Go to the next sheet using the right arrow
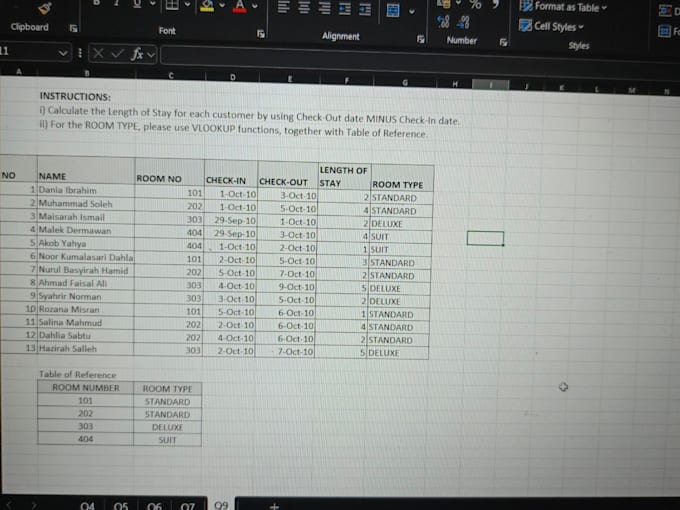 click(x=34, y=505)
